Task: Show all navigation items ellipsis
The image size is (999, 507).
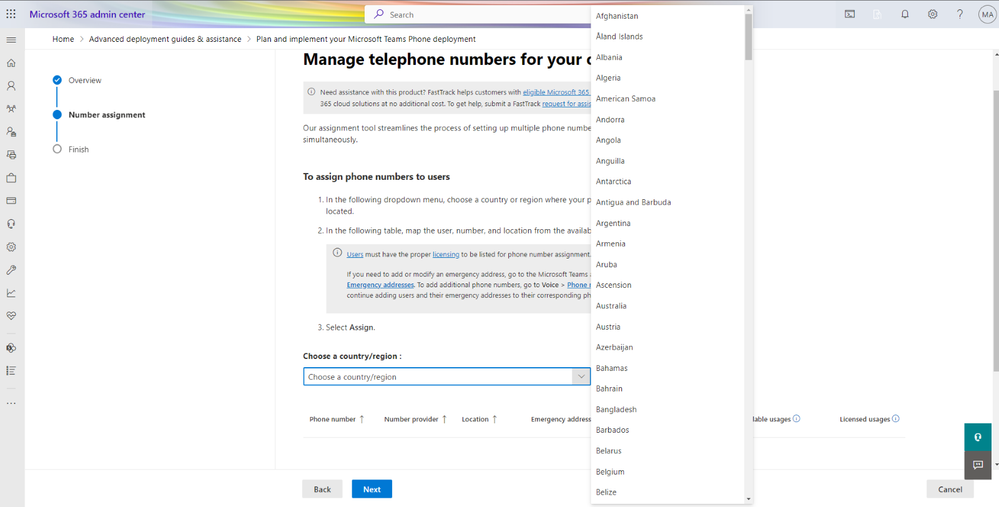Action: tap(11, 403)
